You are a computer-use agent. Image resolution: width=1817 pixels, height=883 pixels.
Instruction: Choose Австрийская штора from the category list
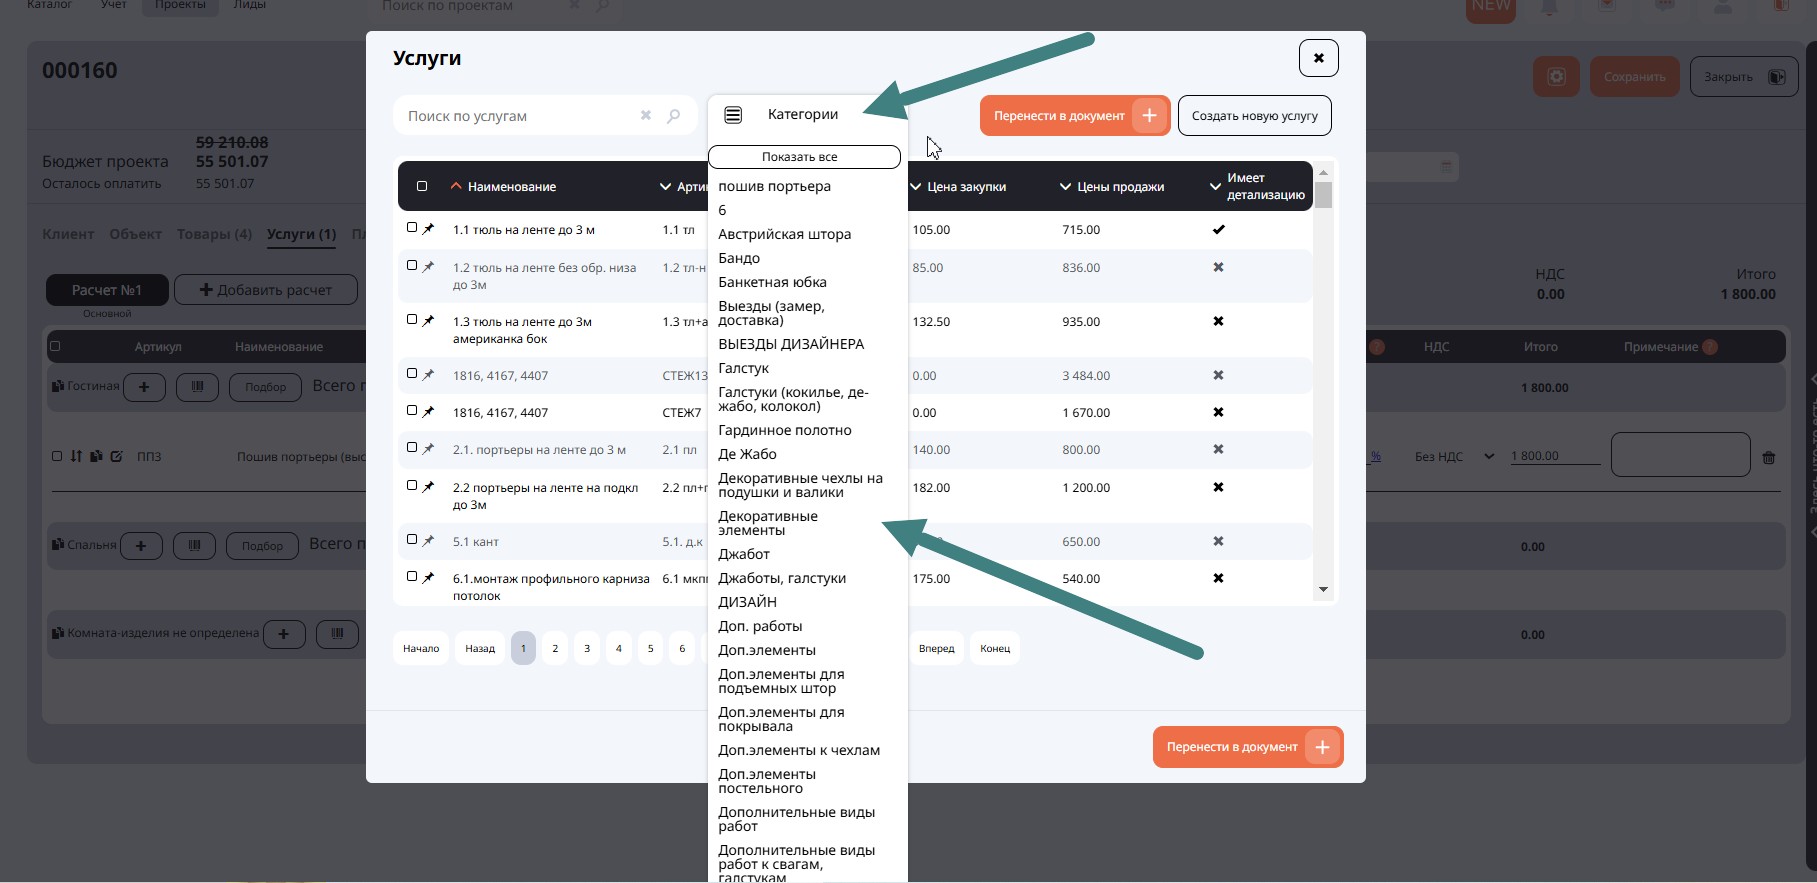pos(784,234)
